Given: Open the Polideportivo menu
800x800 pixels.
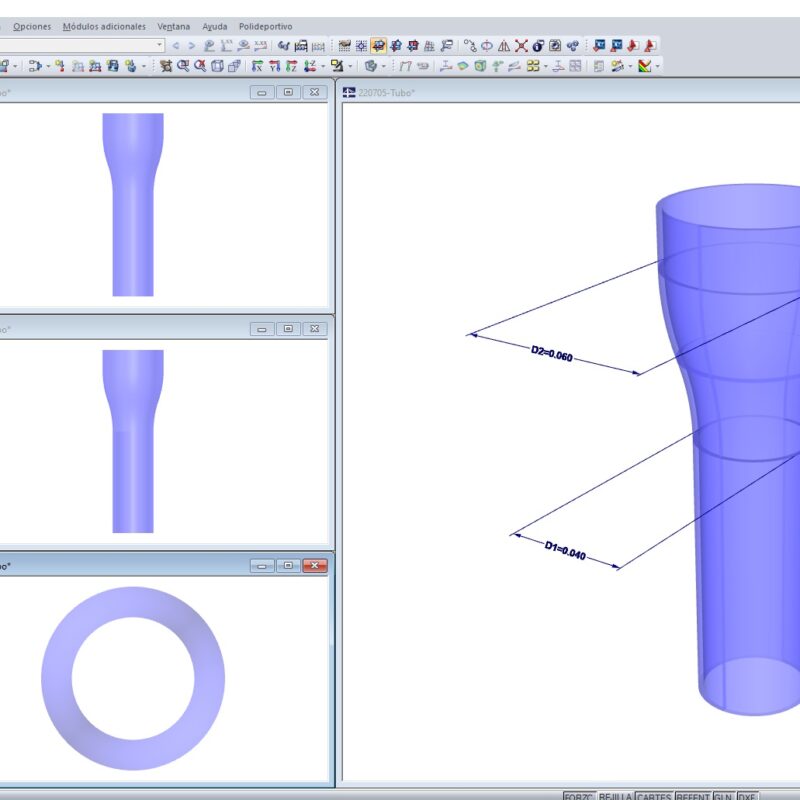Looking at the screenshot, I should pos(265,27).
